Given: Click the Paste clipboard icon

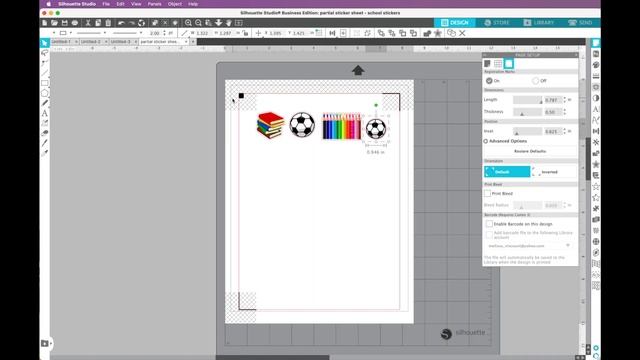Looking at the screenshot, I should [108, 23].
